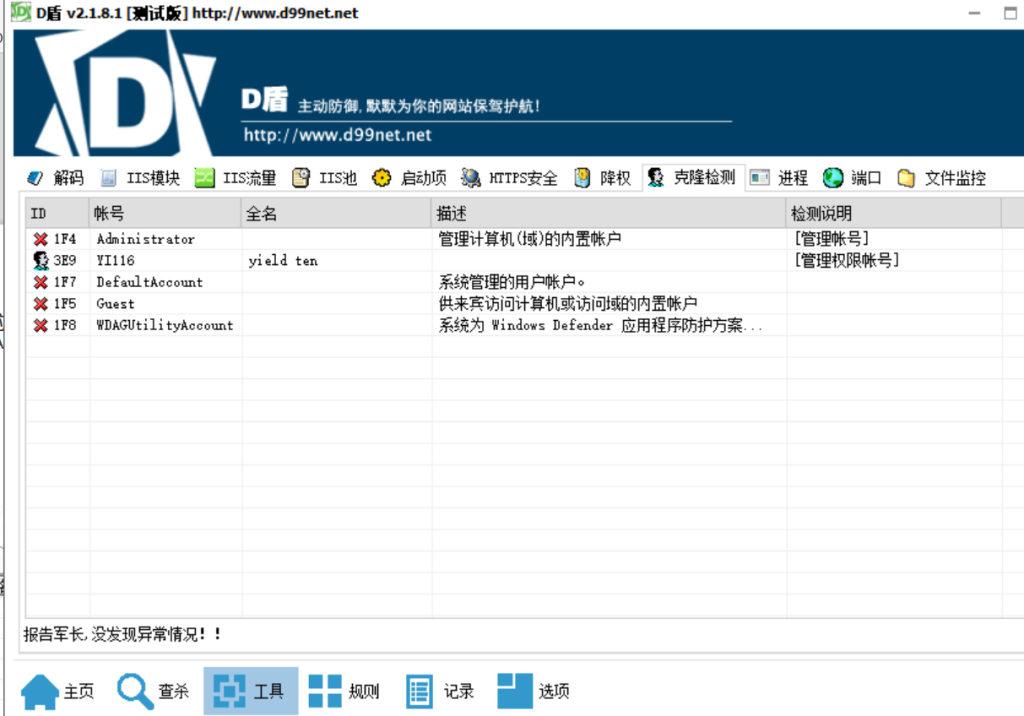Sort by the 帐号 column header
Viewport: 1024px width, 716px height.
coord(165,213)
